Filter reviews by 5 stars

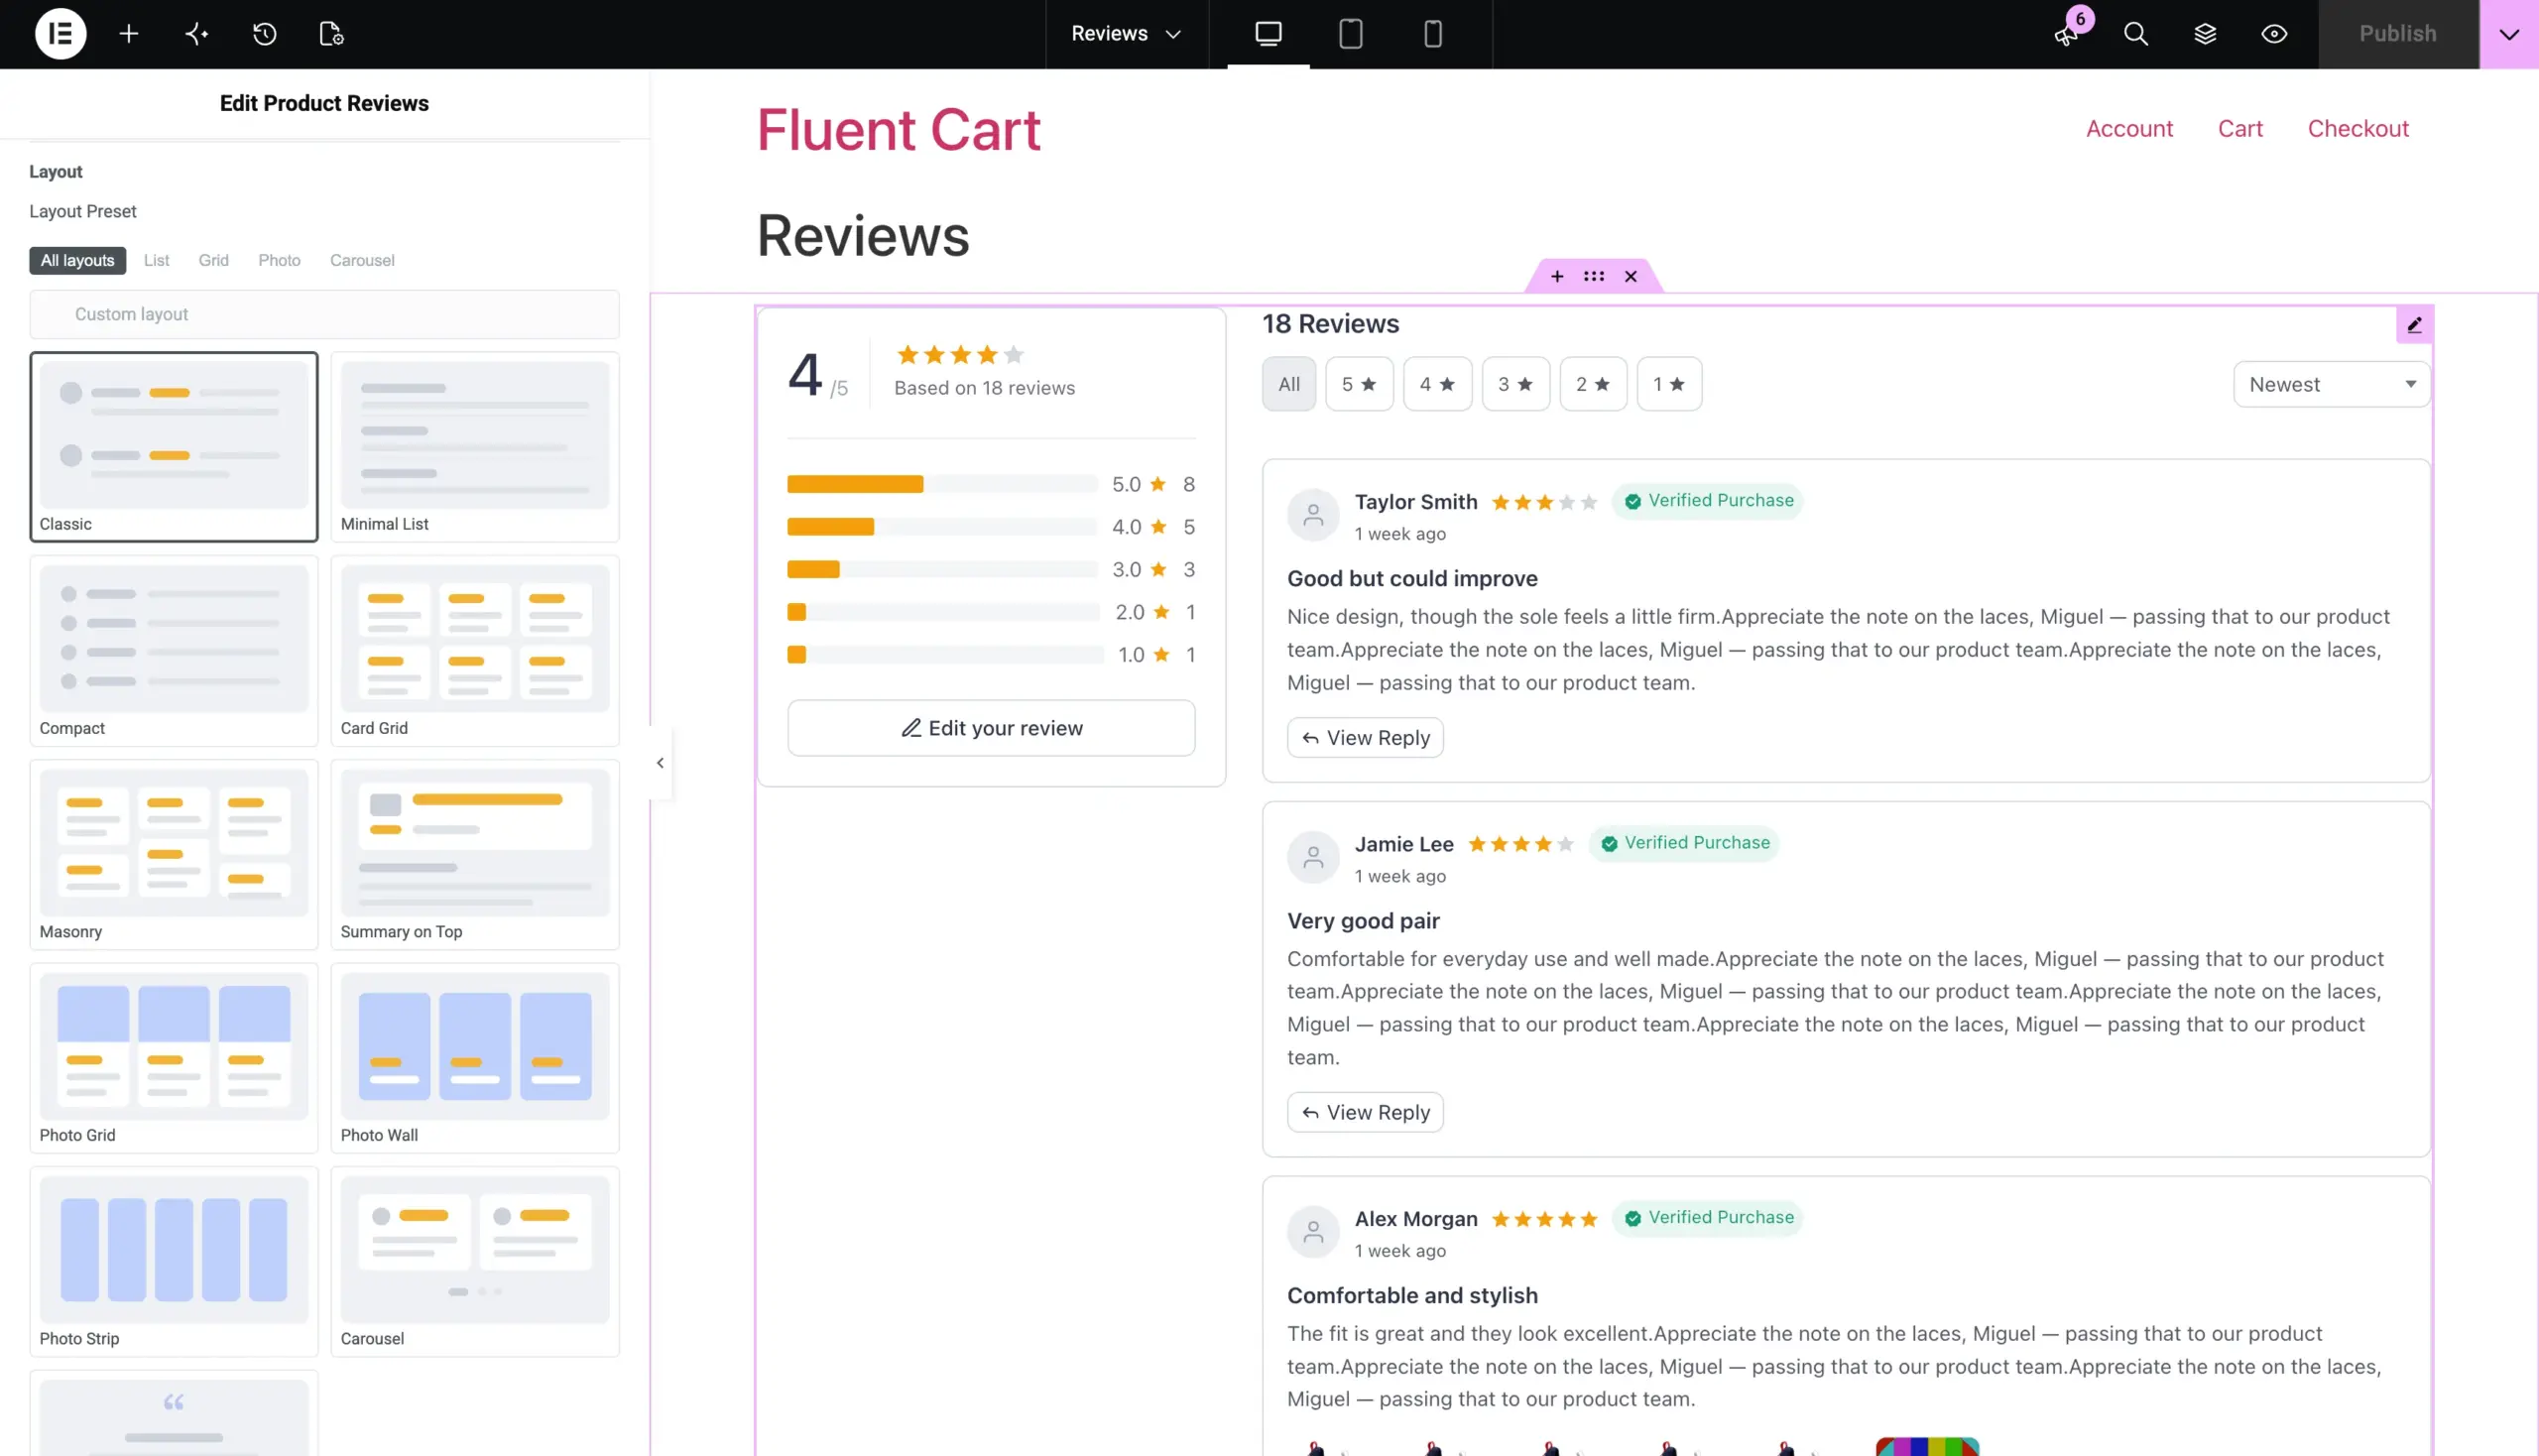pos(1359,384)
